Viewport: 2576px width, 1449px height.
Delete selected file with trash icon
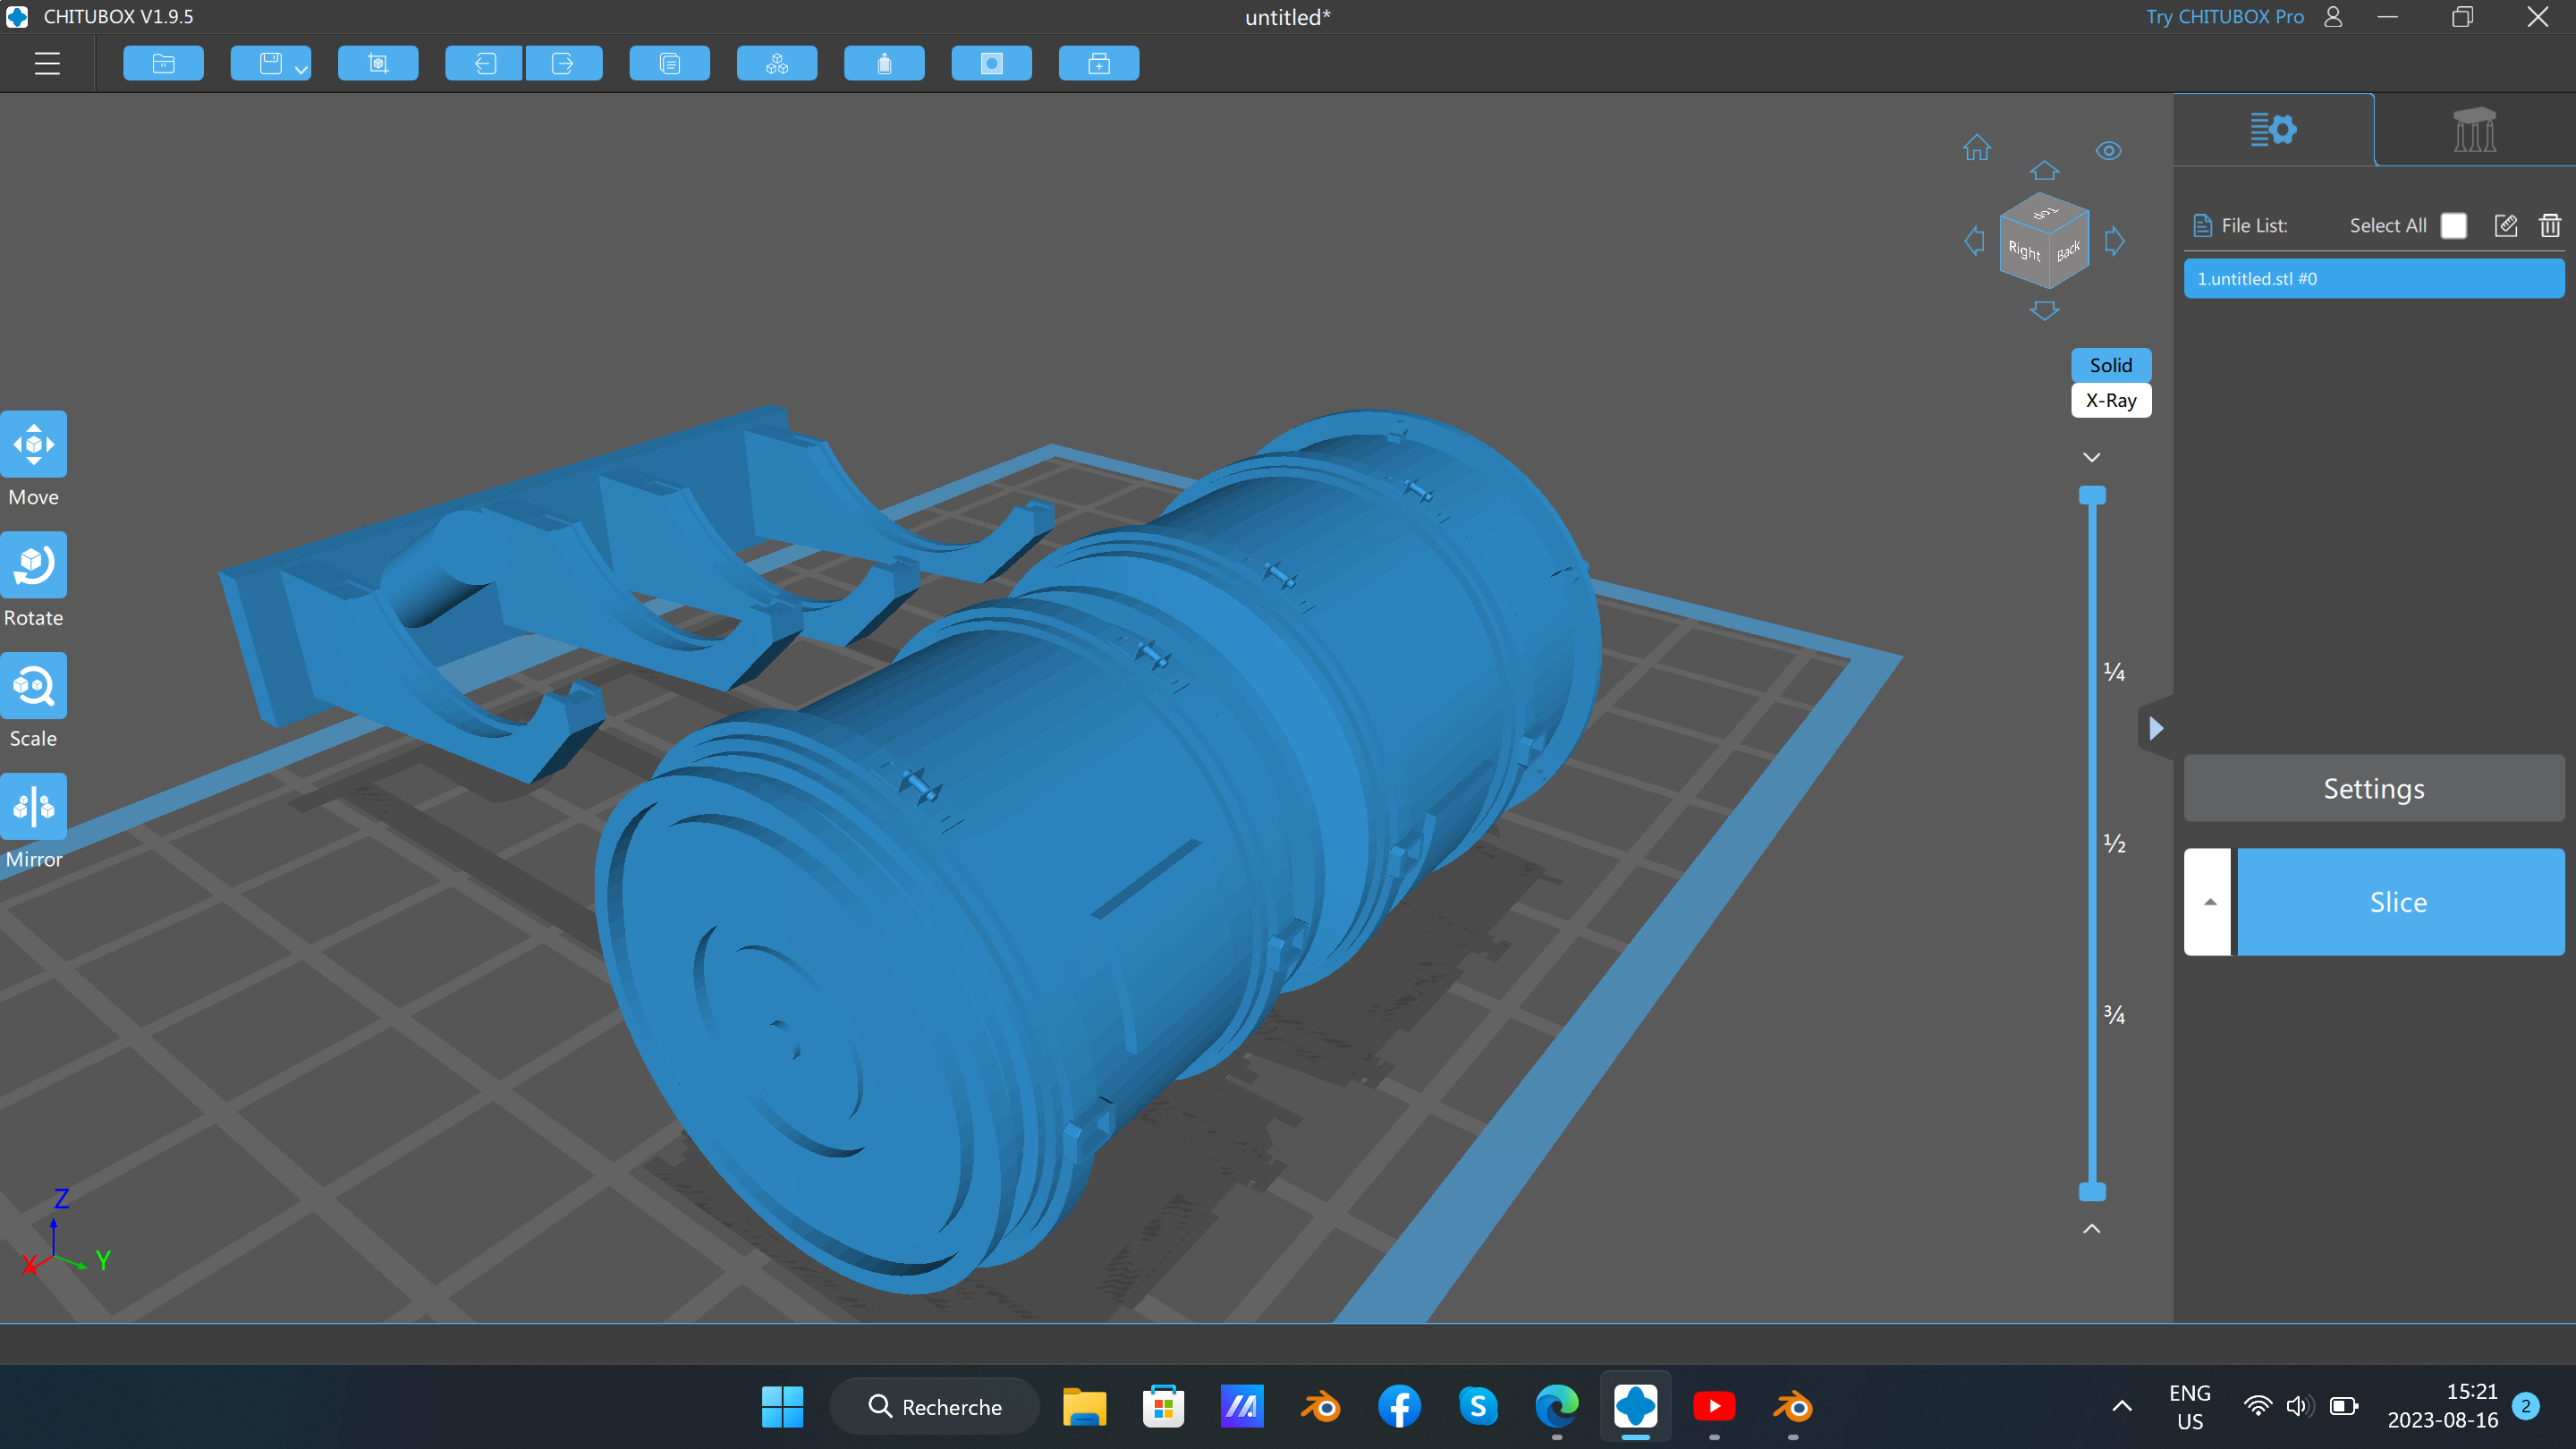point(2549,225)
